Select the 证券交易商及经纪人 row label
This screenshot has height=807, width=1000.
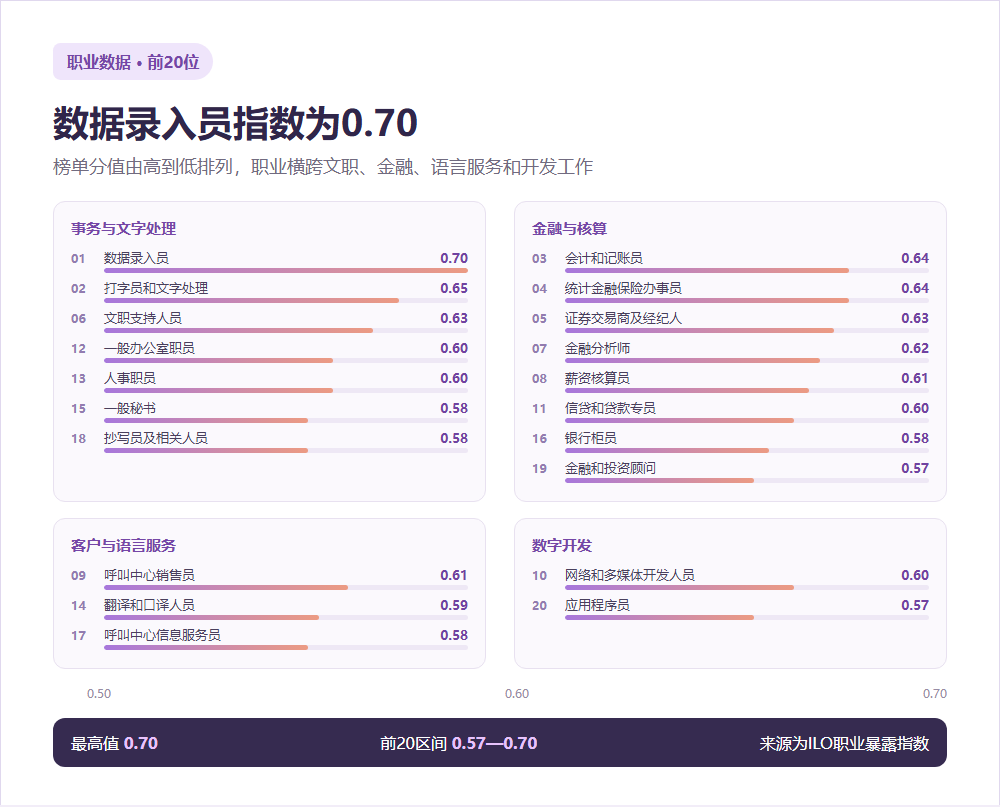click(x=624, y=318)
